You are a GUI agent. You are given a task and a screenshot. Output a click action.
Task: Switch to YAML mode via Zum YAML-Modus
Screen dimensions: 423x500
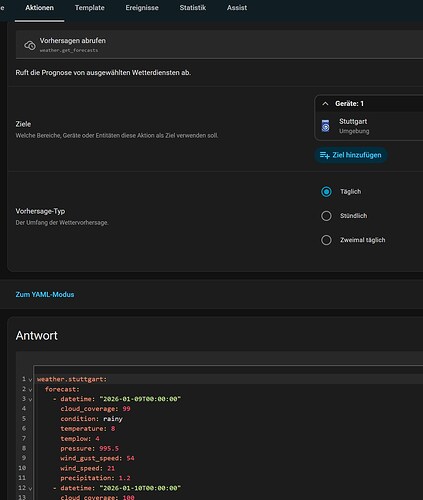(x=45, y=294)
